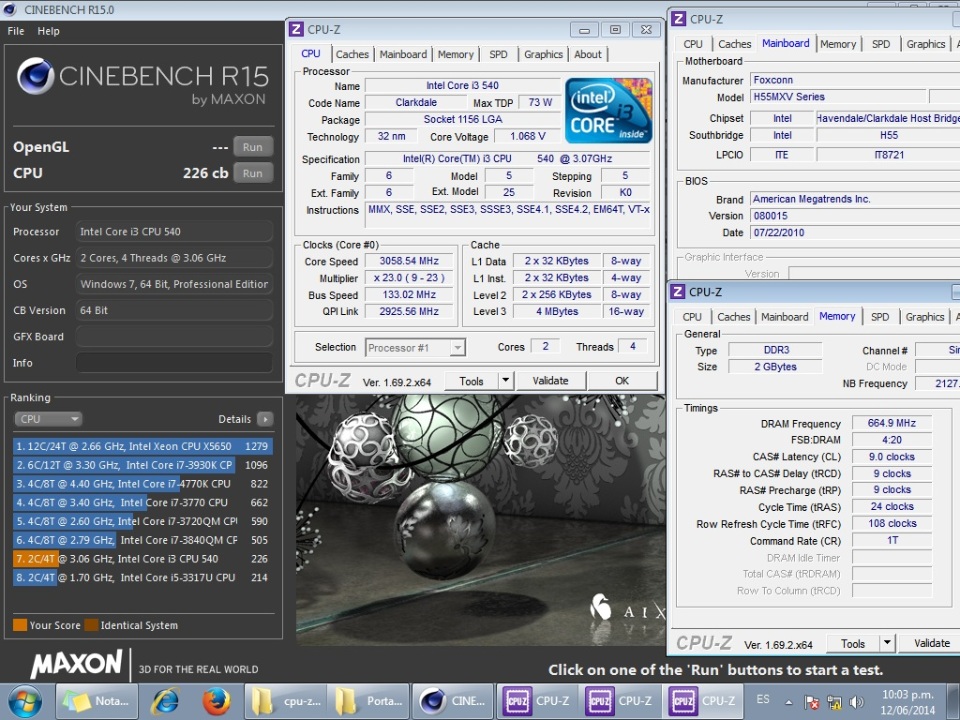
Task: Click Validate in front CPU-Z window
Action: click(x=550, y=381)
